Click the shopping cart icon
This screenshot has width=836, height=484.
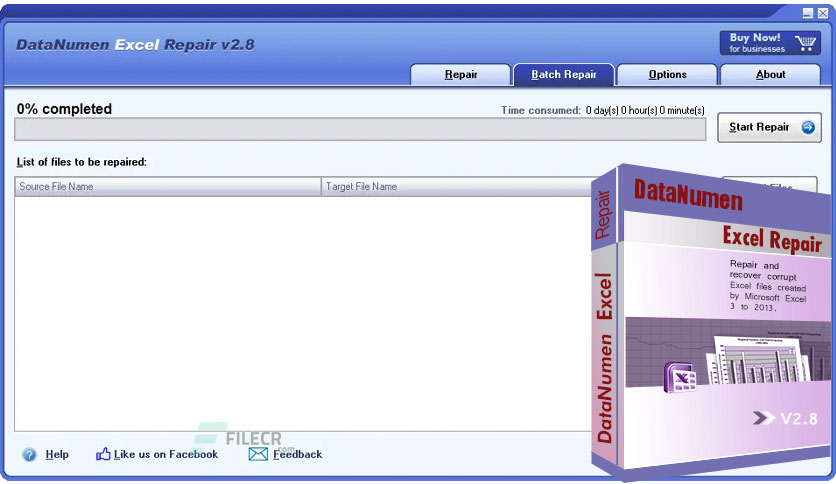805,43
